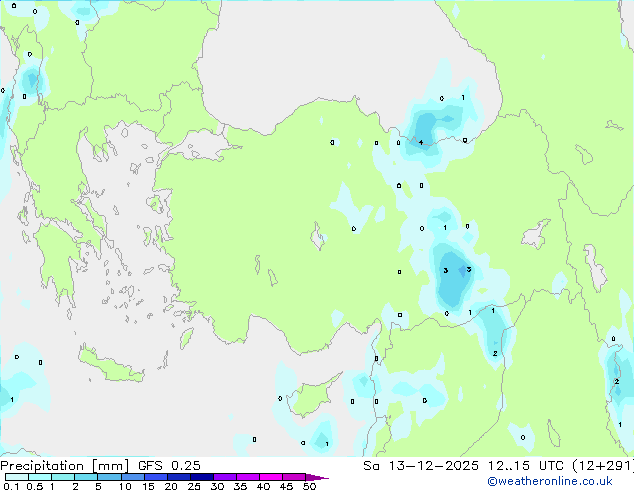Click the 20–25 mm dark blue swatch
Screen dimensions: 634x490
point(178,477)
